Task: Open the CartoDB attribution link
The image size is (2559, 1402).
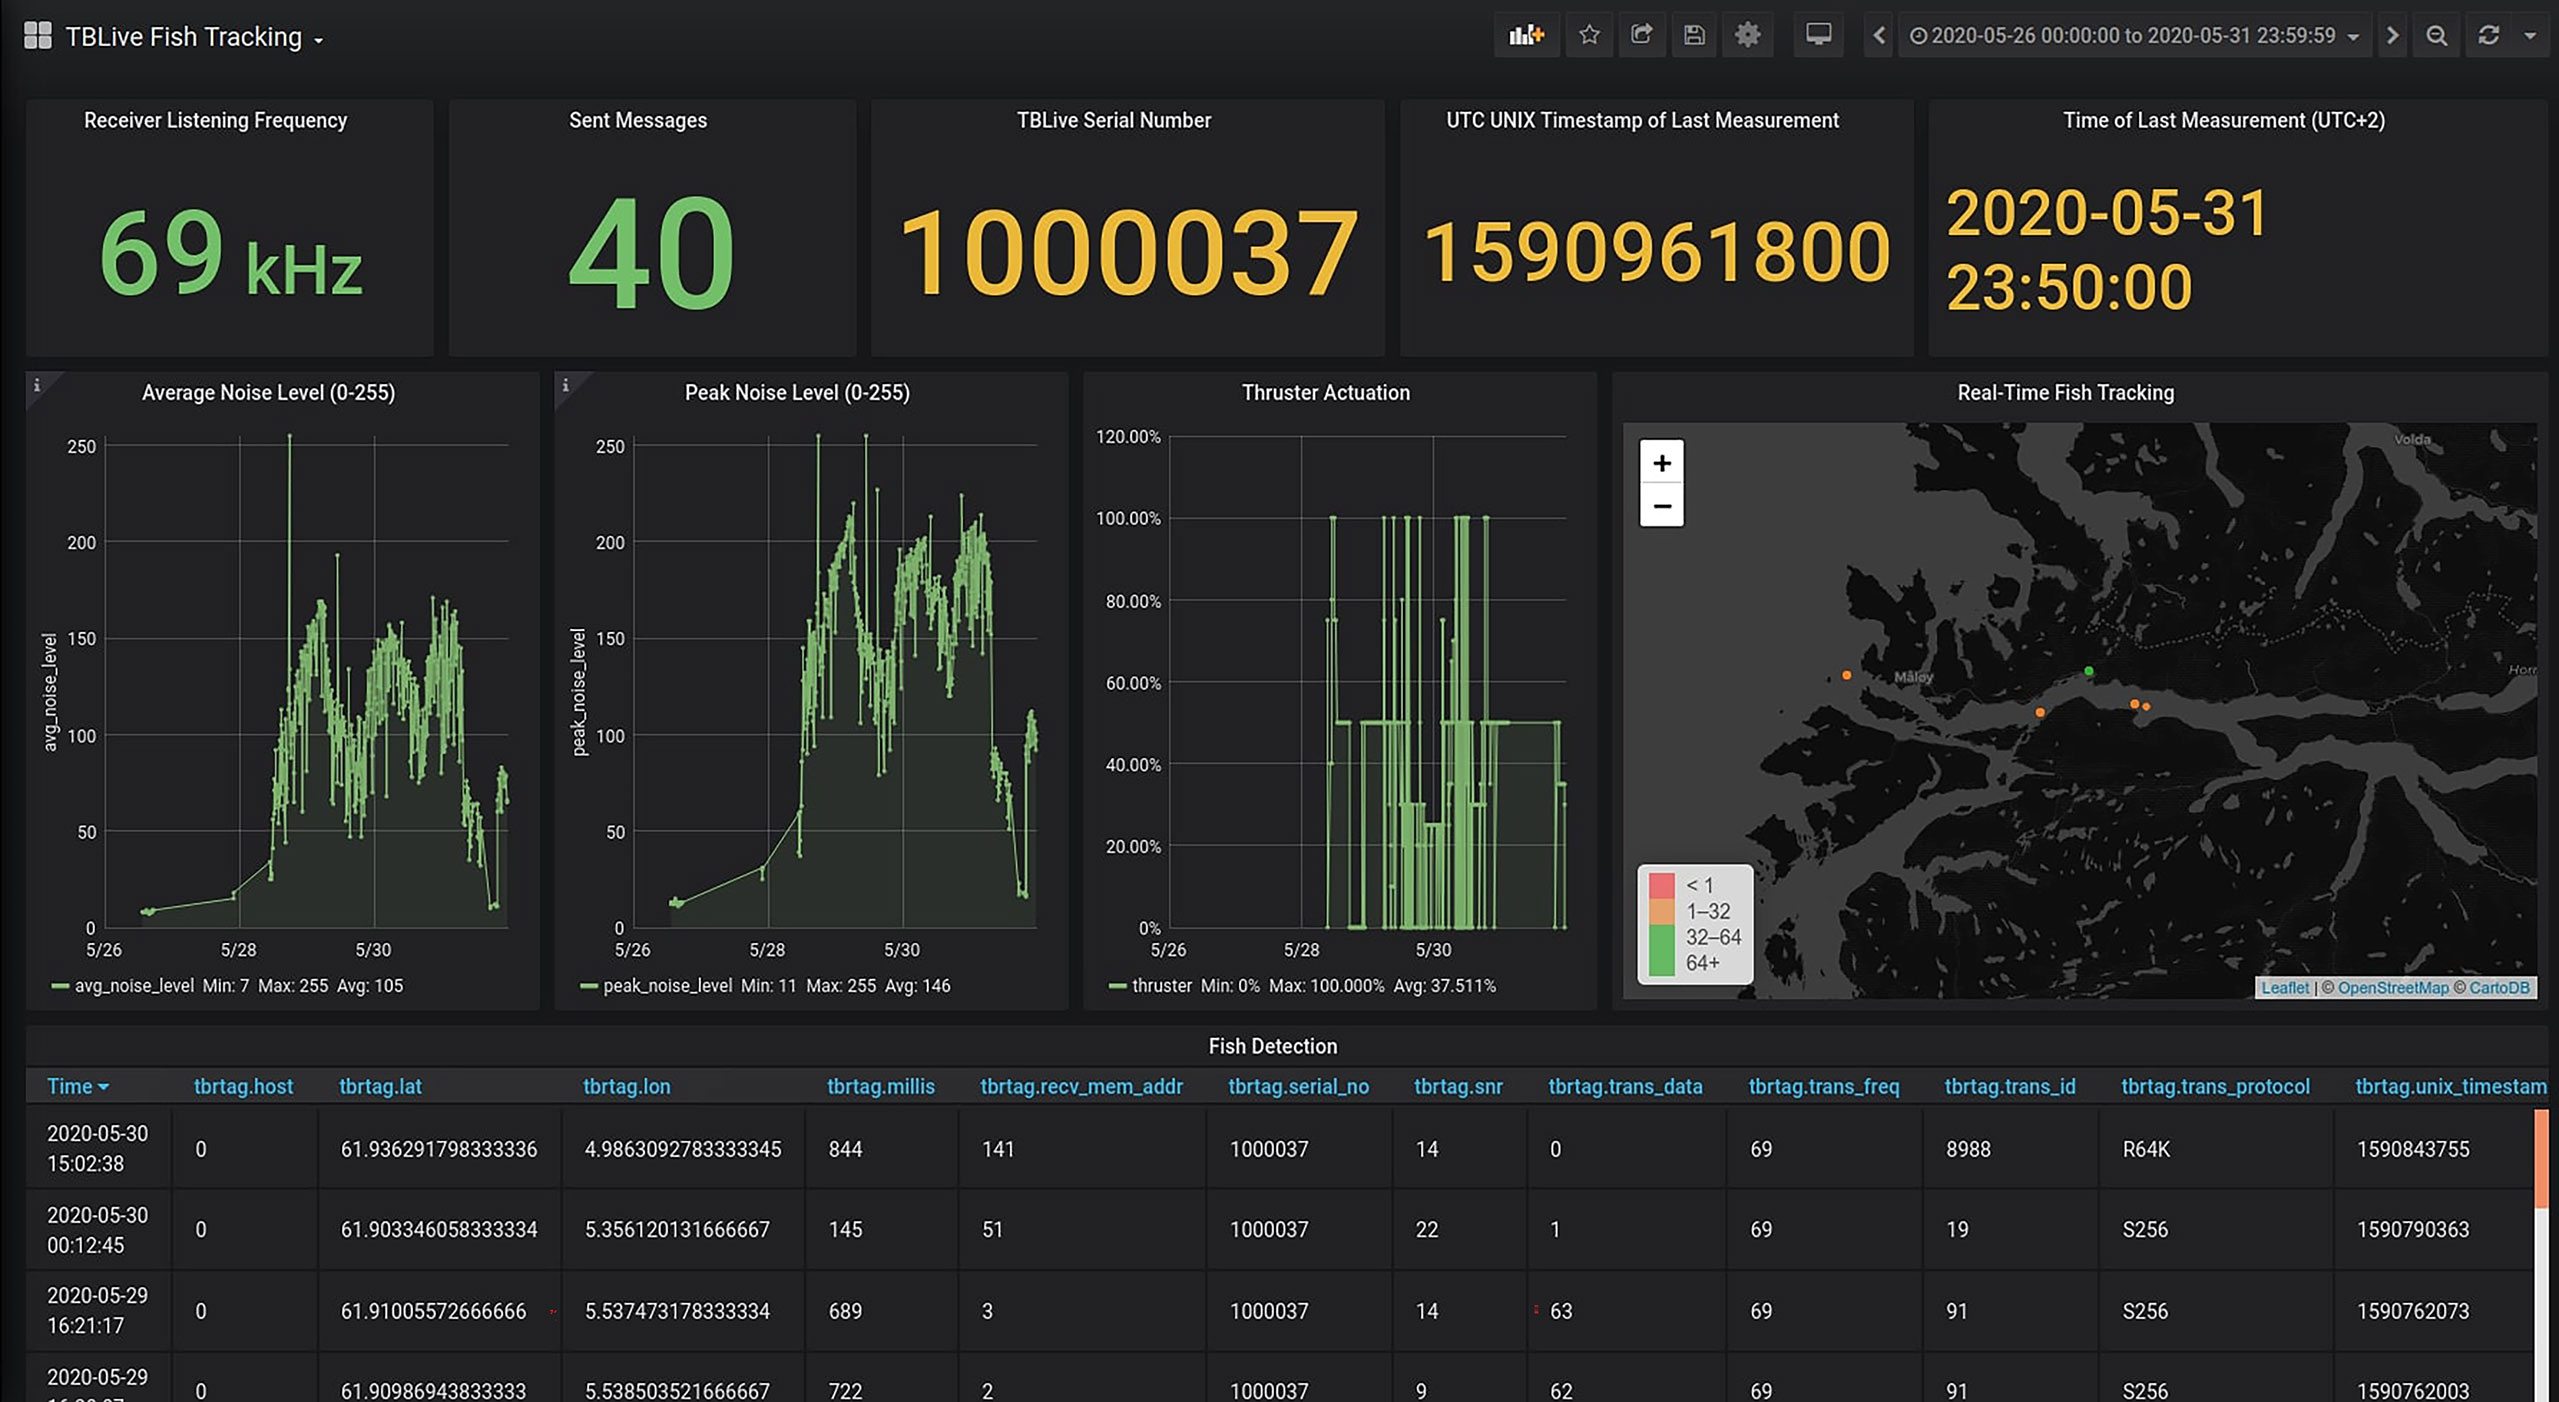Action: pos(2498,987)
